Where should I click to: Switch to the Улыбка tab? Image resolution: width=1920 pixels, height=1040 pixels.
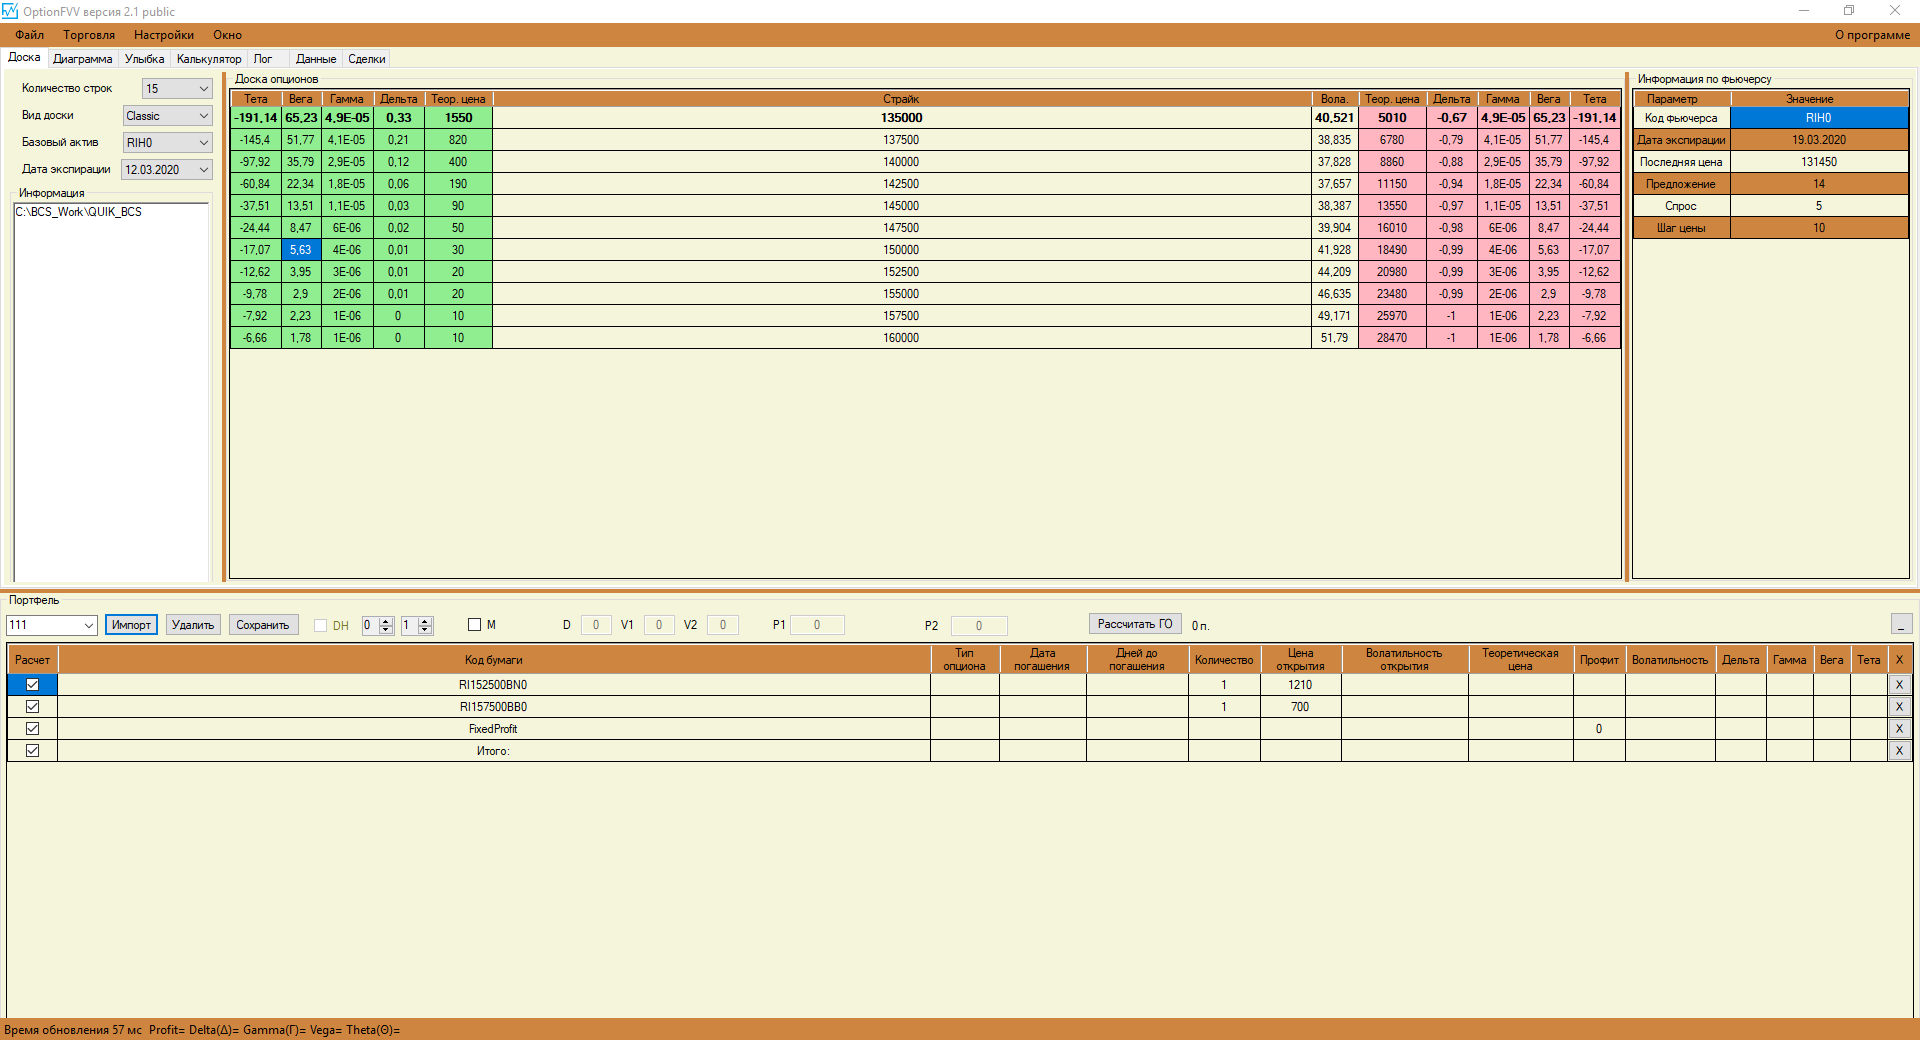pyautogui.click(x=145, y=59)
